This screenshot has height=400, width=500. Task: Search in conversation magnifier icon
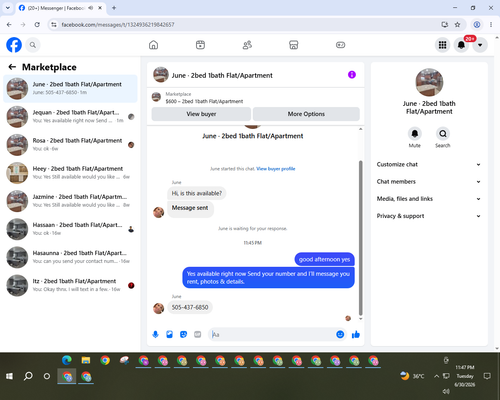coord(443,134)
